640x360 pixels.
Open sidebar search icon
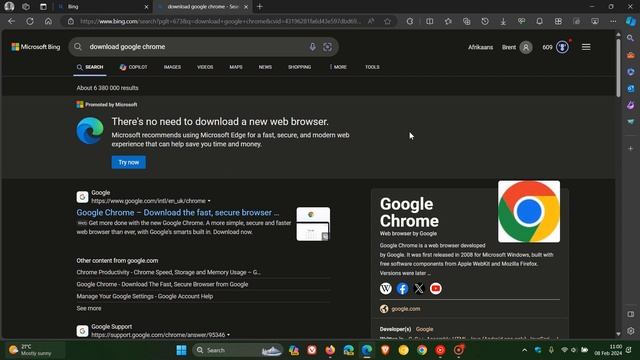click(631, 38)
